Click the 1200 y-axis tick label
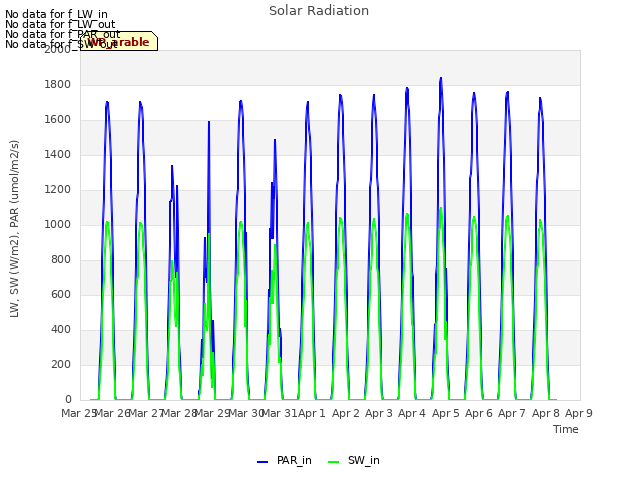640x480 pixels. [x=58, y=190]
